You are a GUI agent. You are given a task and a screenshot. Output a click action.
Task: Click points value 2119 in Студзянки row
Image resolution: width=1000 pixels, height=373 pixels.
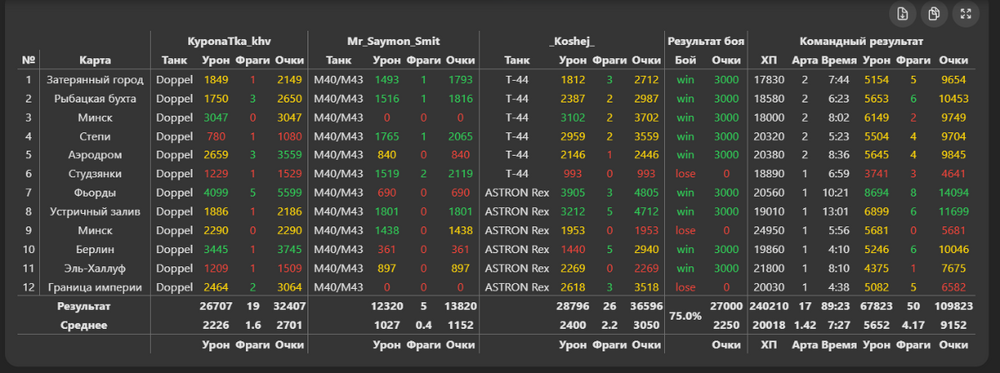460,174
